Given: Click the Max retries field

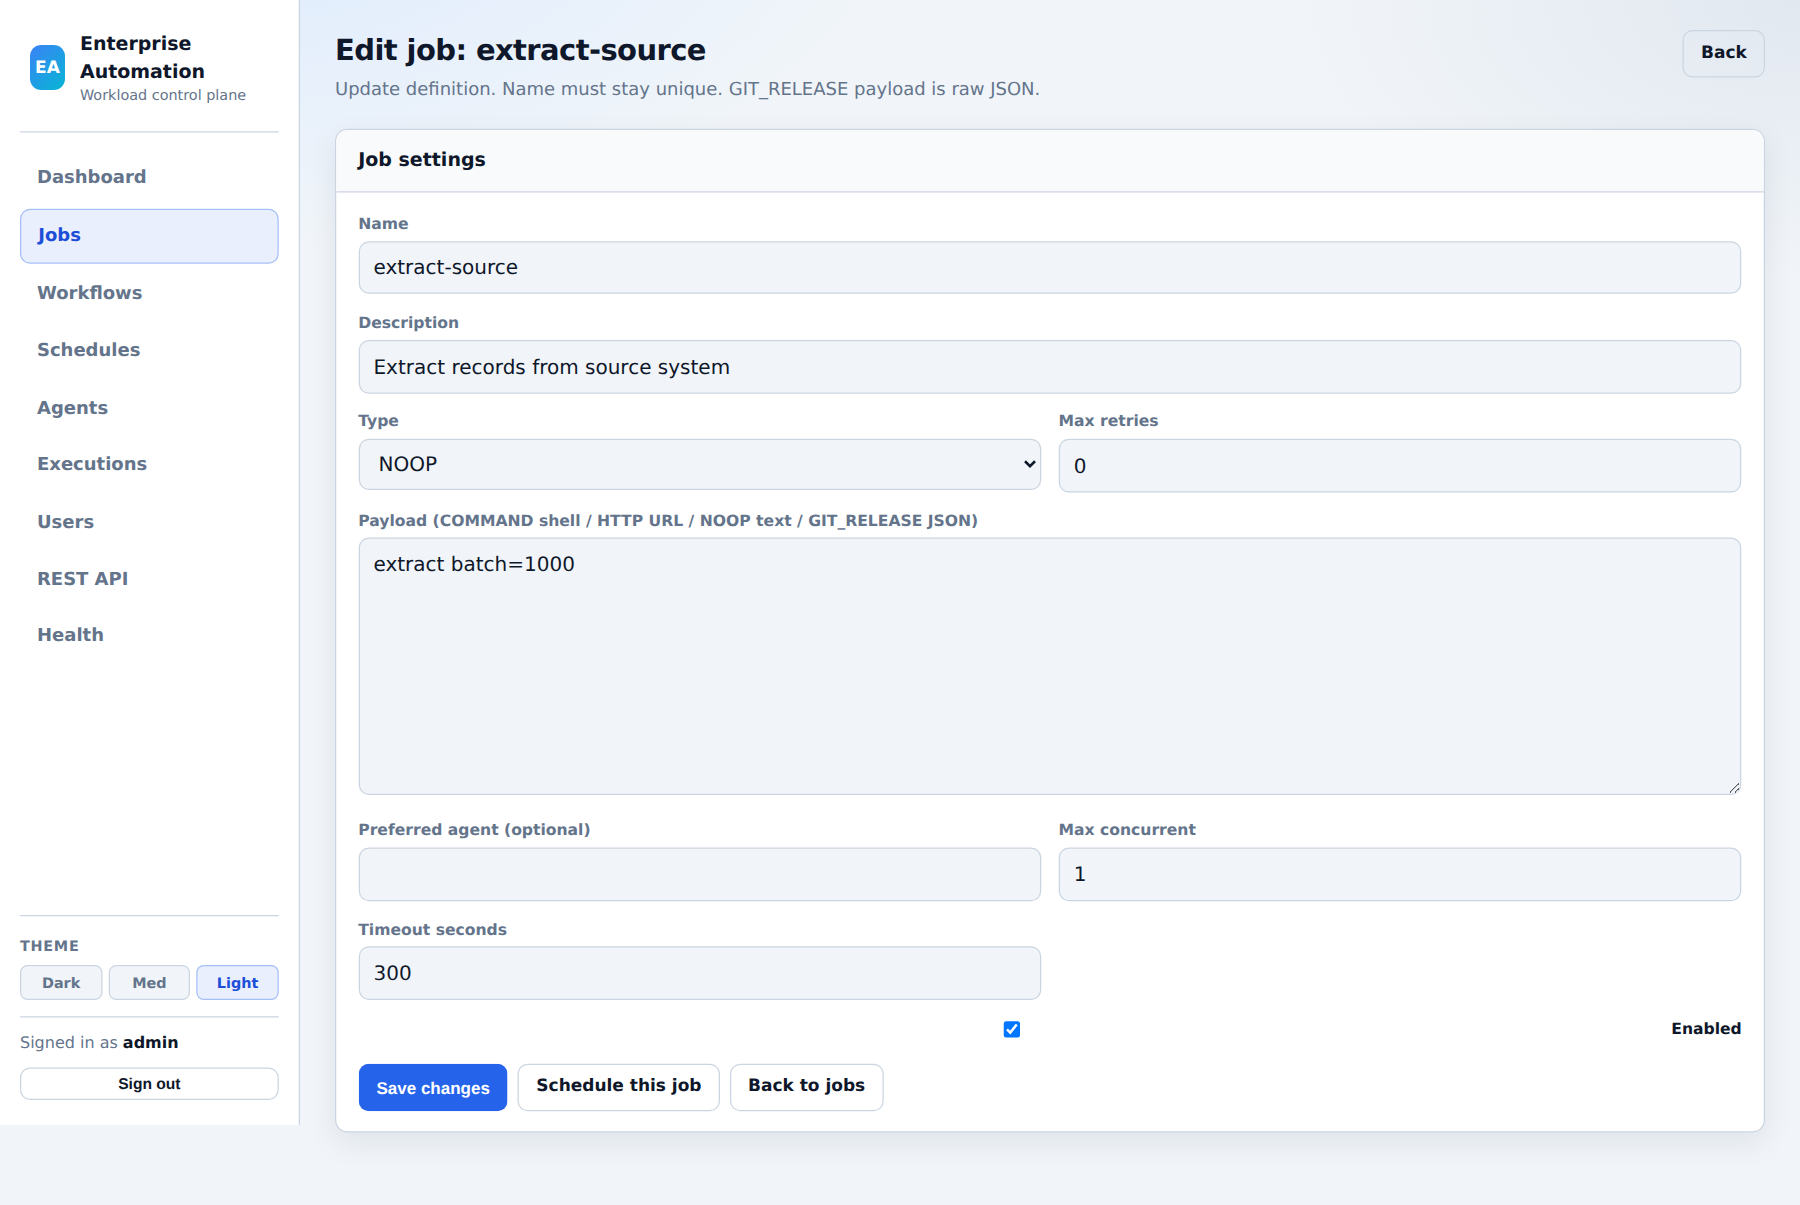Looking at the screenshot, I should (1399, 466).
